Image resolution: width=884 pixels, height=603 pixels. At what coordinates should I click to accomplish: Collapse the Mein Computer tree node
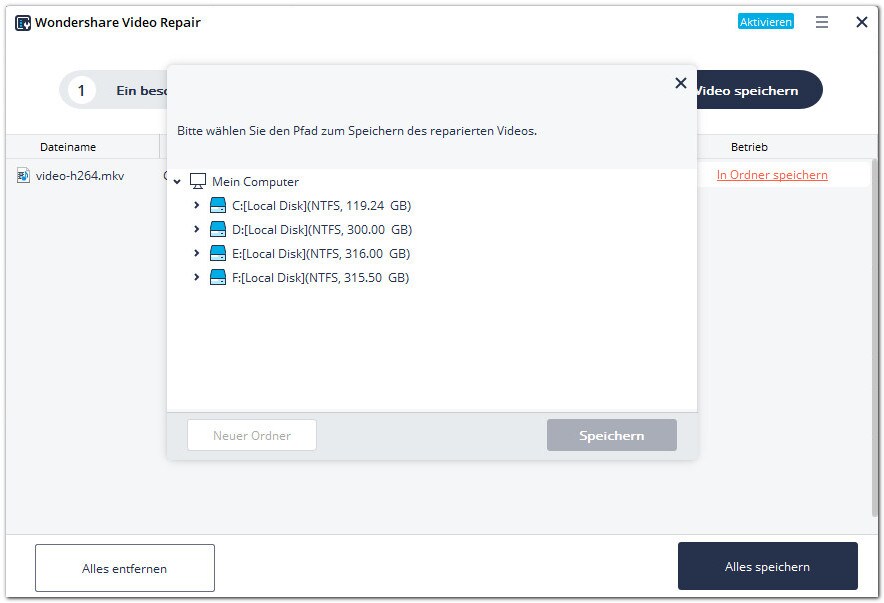[177, 182]
